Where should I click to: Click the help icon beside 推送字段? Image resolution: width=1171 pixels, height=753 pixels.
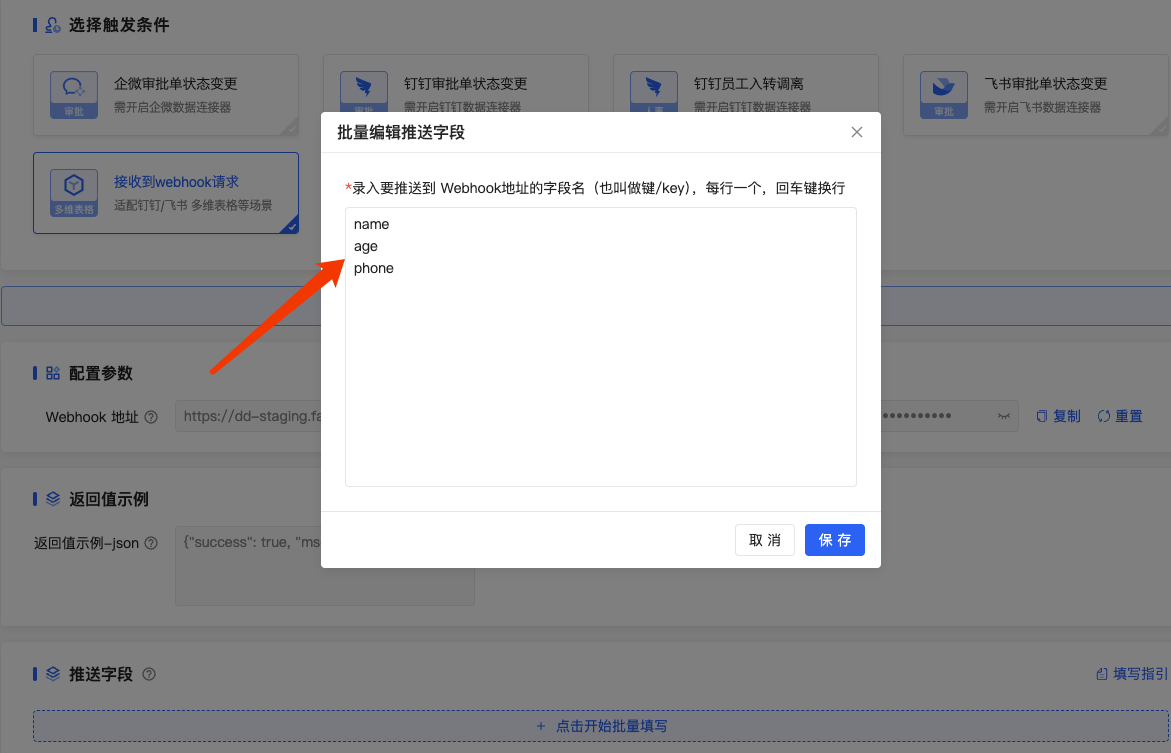(149, 674)
